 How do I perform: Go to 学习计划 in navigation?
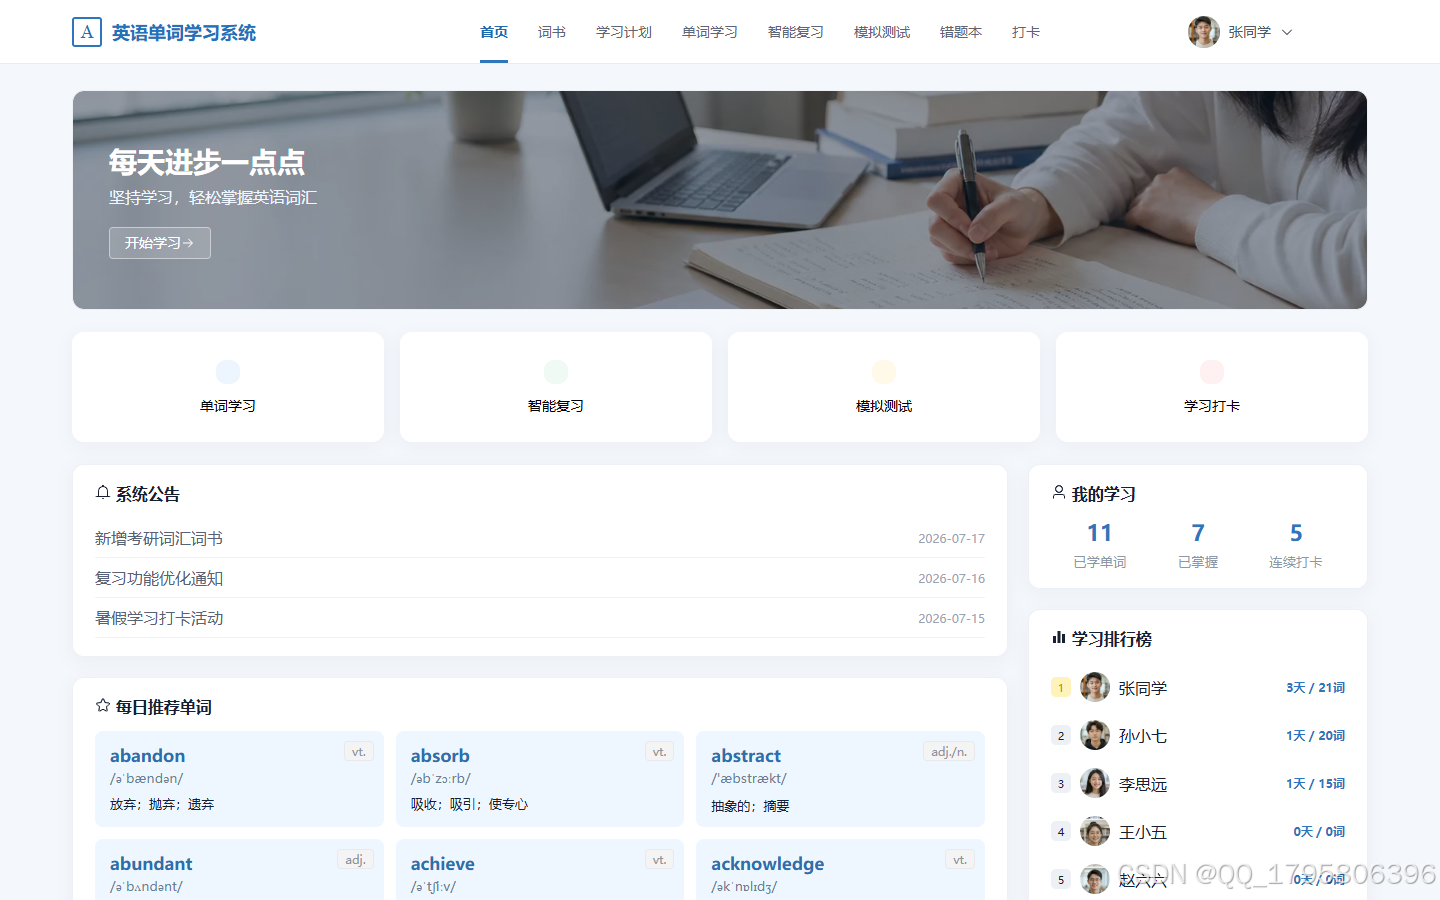pos(624,32)
